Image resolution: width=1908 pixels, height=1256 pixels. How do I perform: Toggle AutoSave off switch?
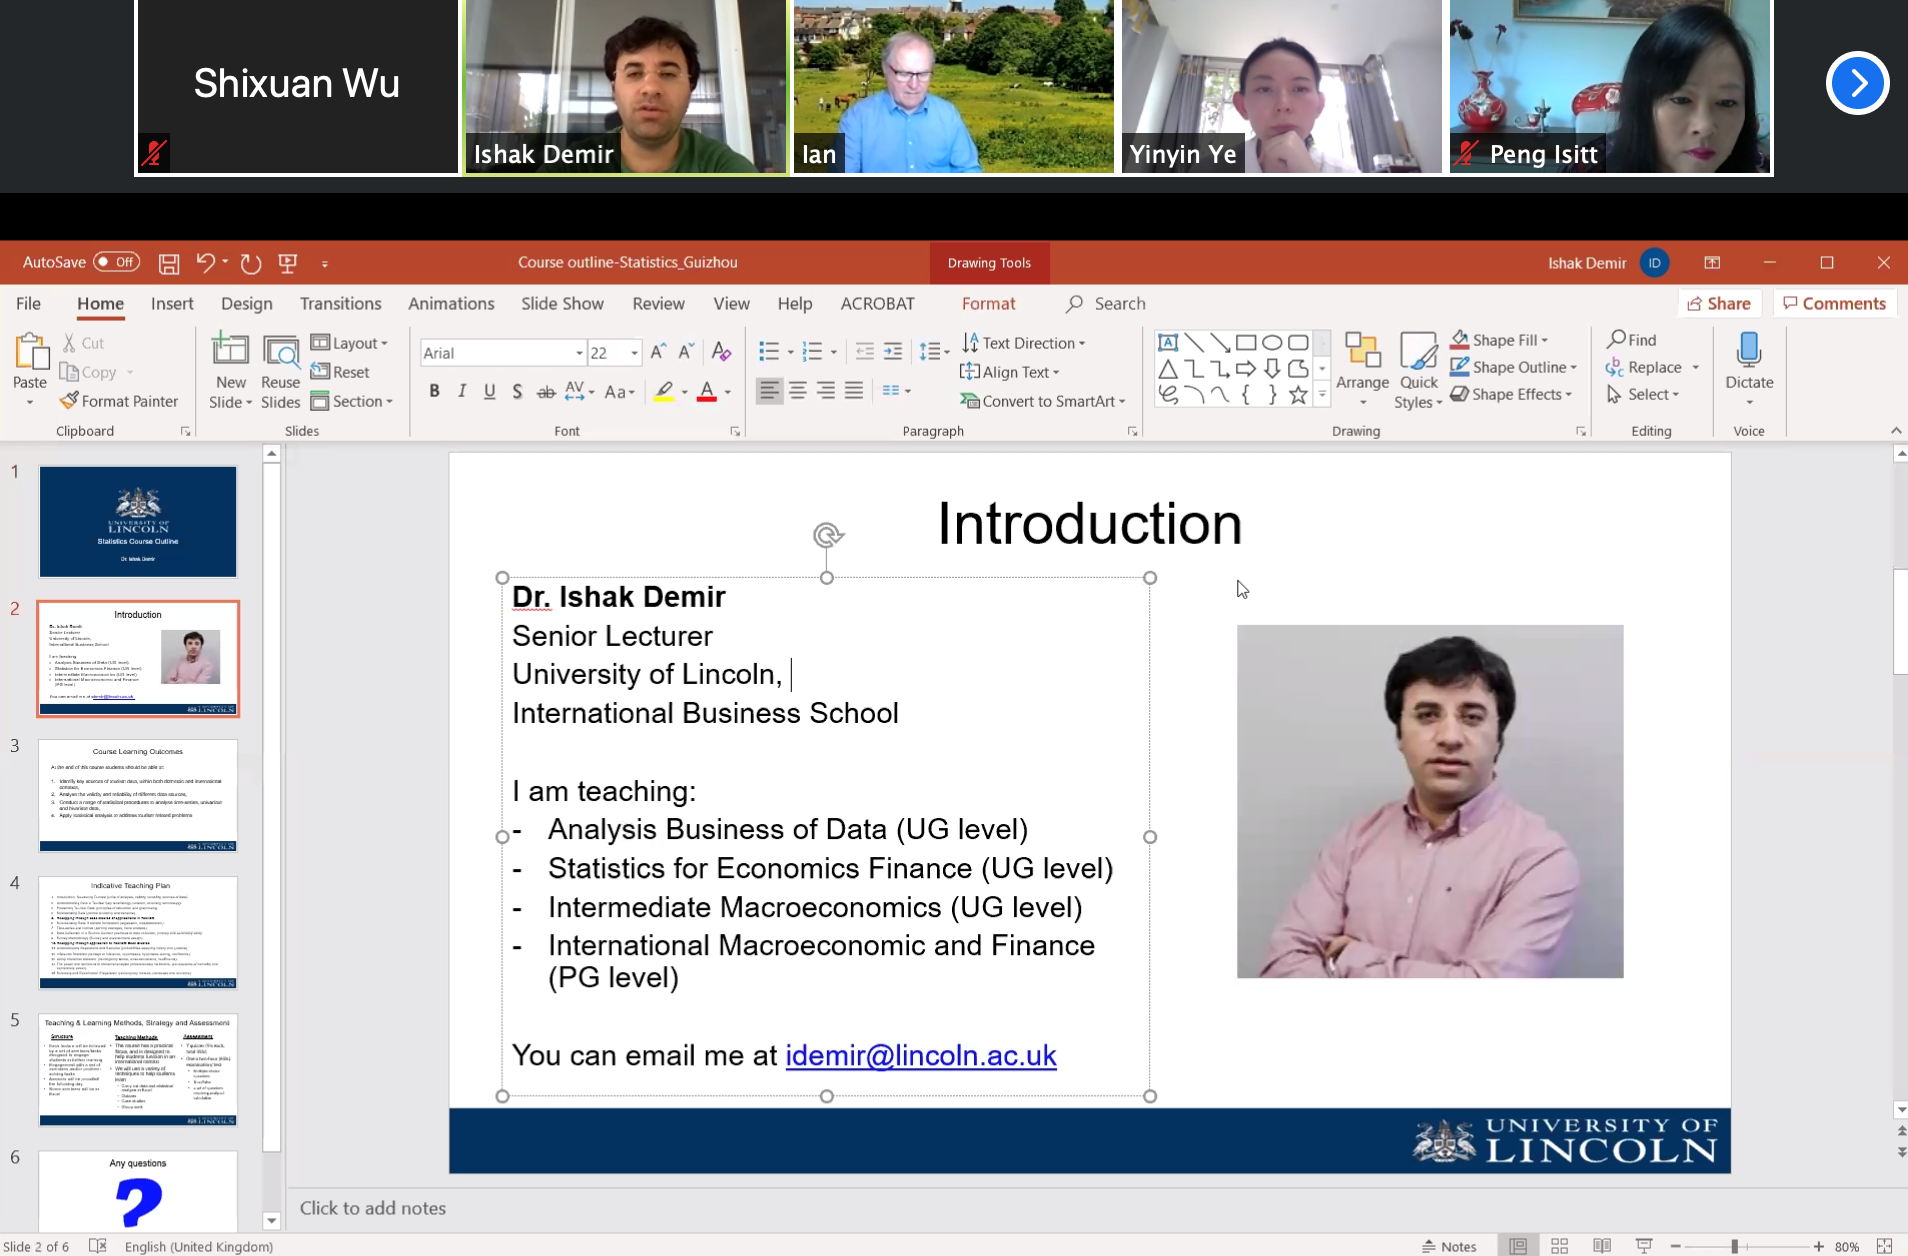pos(116,262)
